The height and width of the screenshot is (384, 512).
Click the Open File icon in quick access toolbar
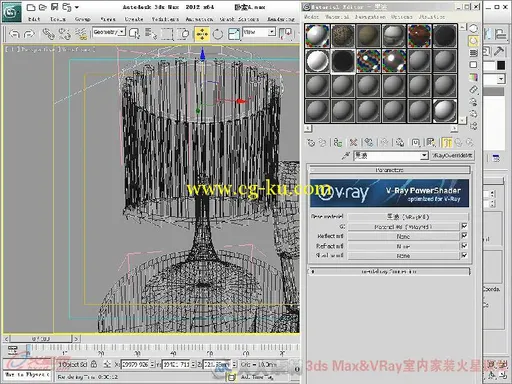point(42,7)
